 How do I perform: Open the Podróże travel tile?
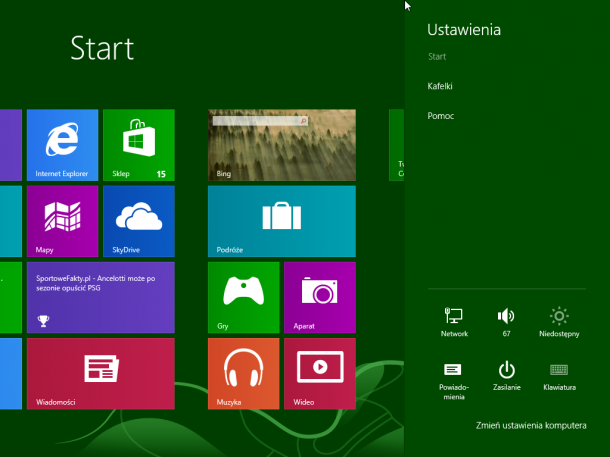coord(281,221)
